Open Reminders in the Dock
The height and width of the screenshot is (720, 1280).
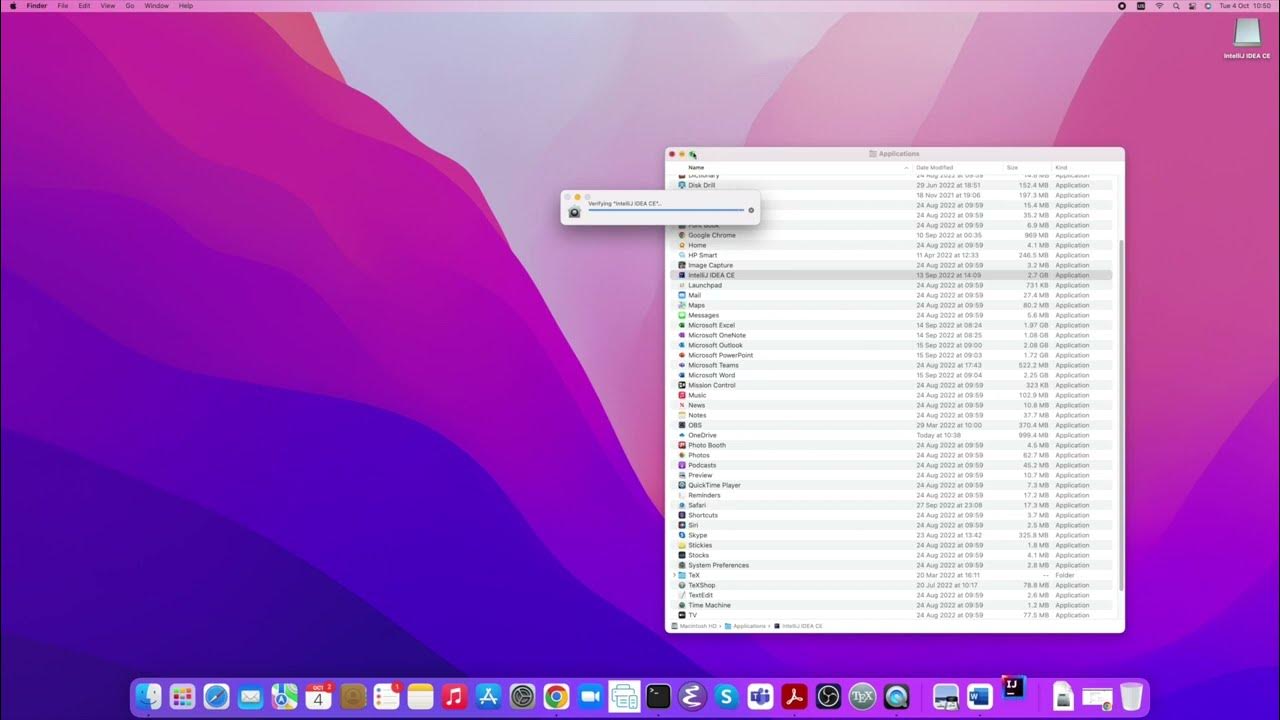pos(386,697)
